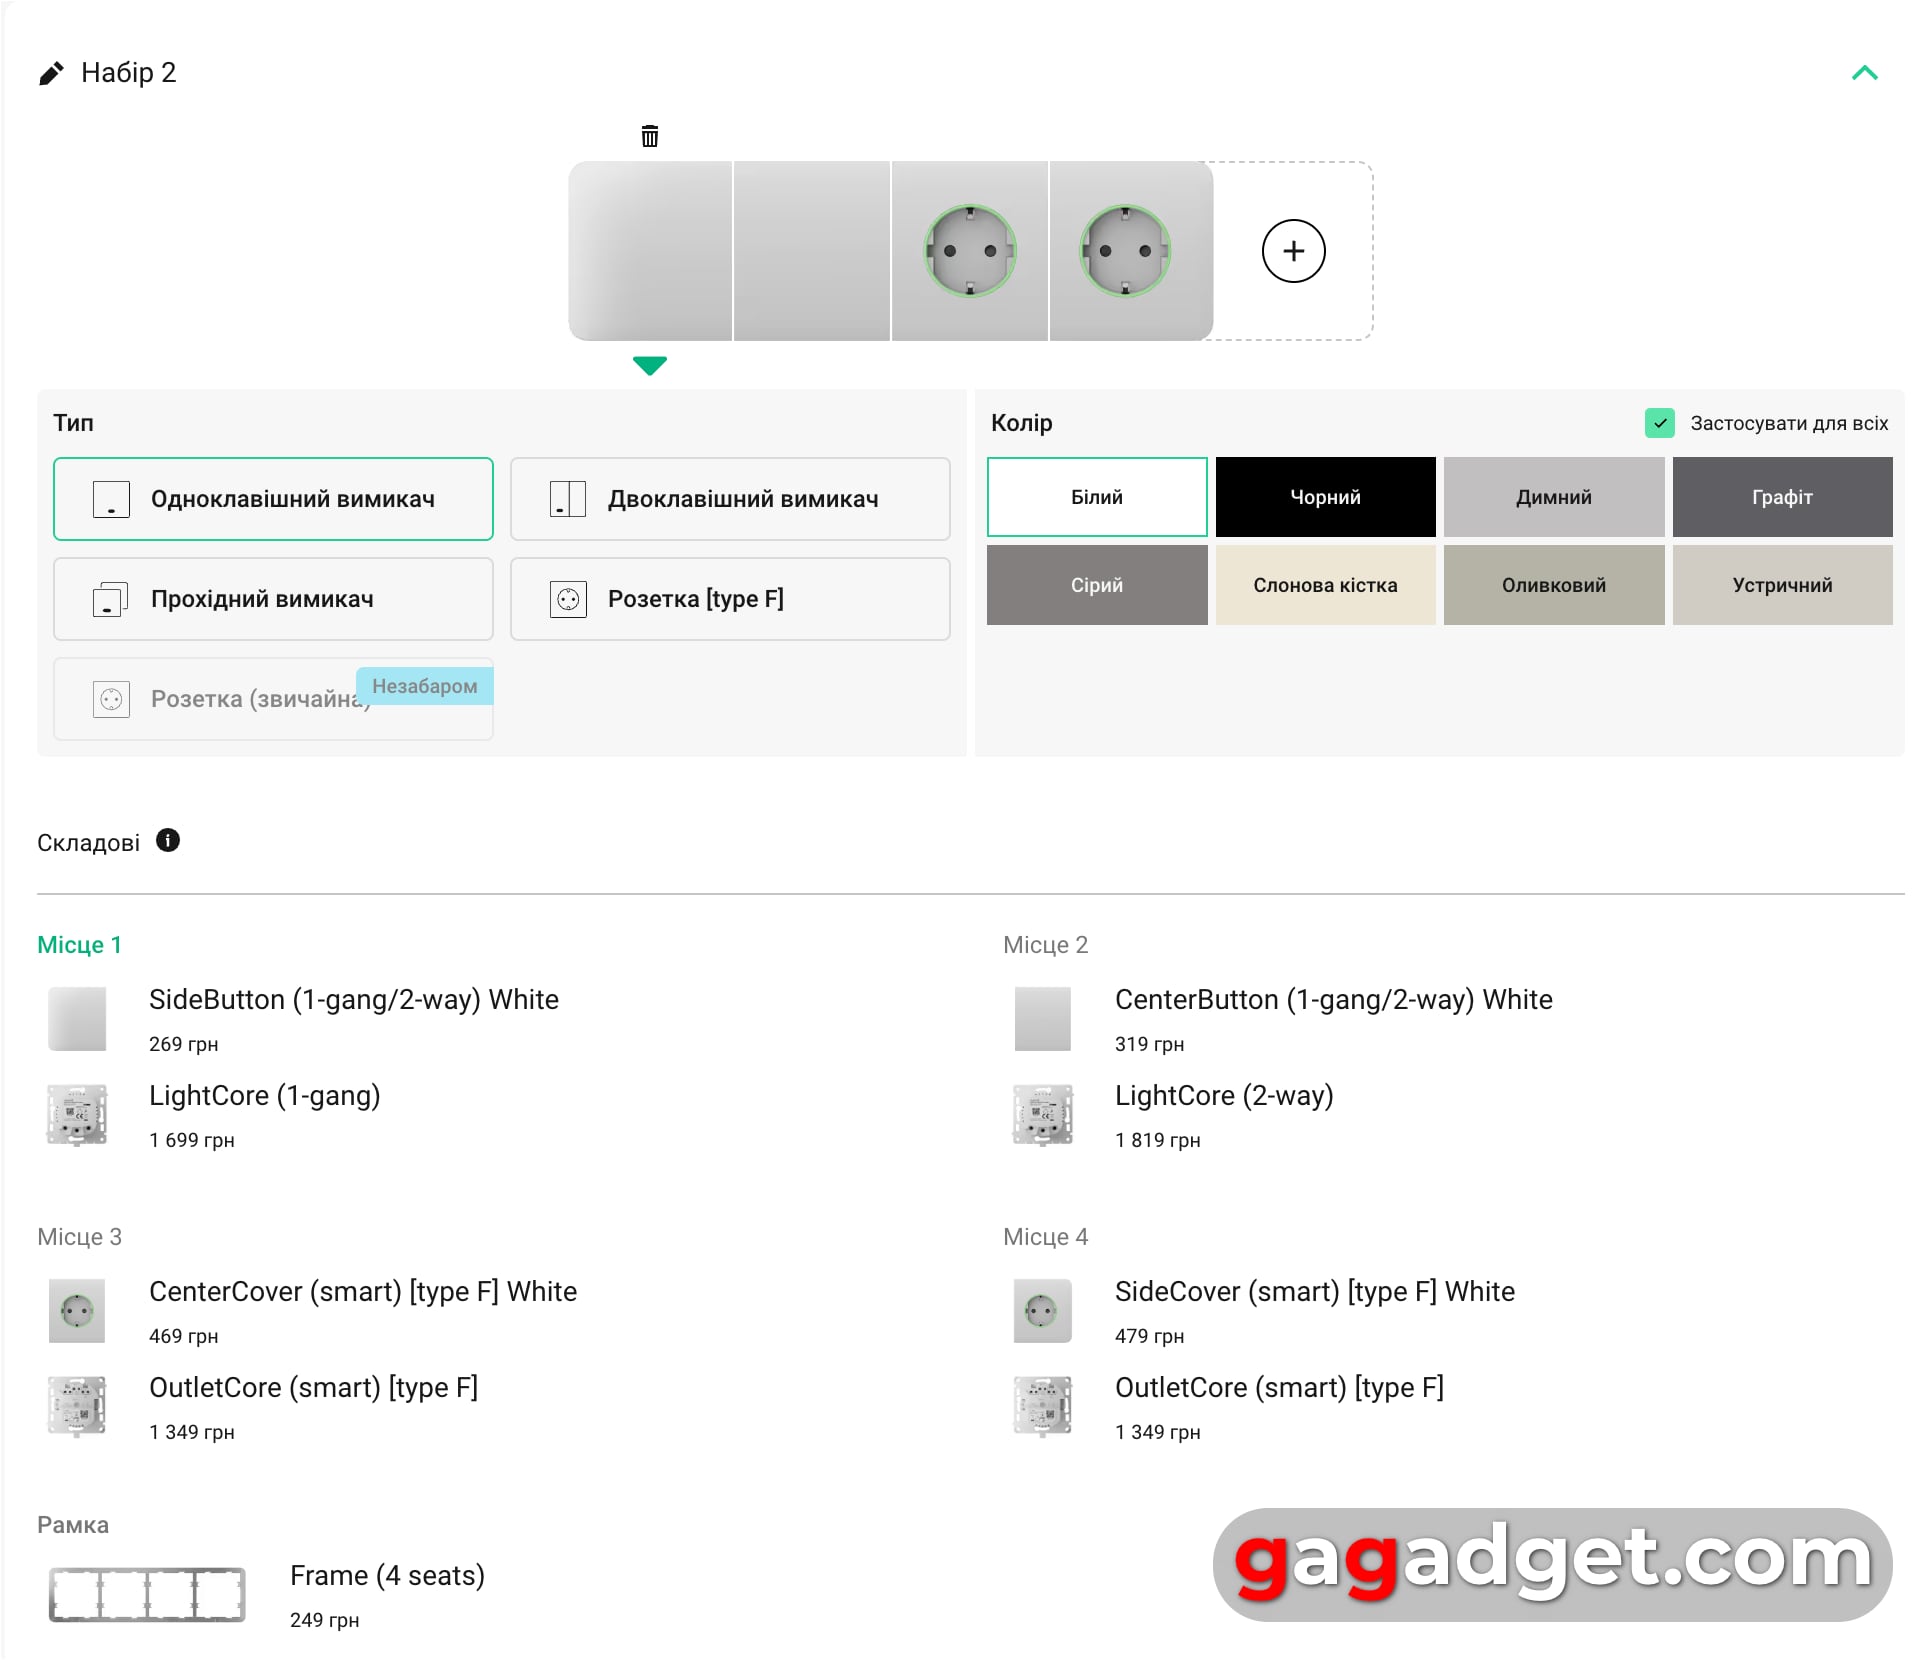This screenshot has width=1920, height=1660.
Task: Click the pencil edit icon beside Набір 2
Action: 51,73
